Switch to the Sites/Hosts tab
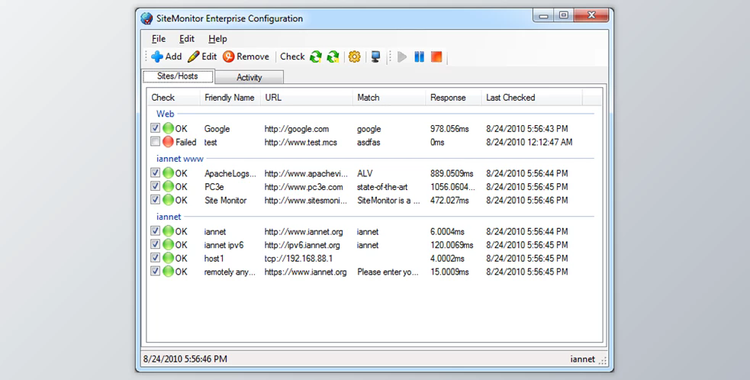The image size is (750, 380). click(178, 76)
